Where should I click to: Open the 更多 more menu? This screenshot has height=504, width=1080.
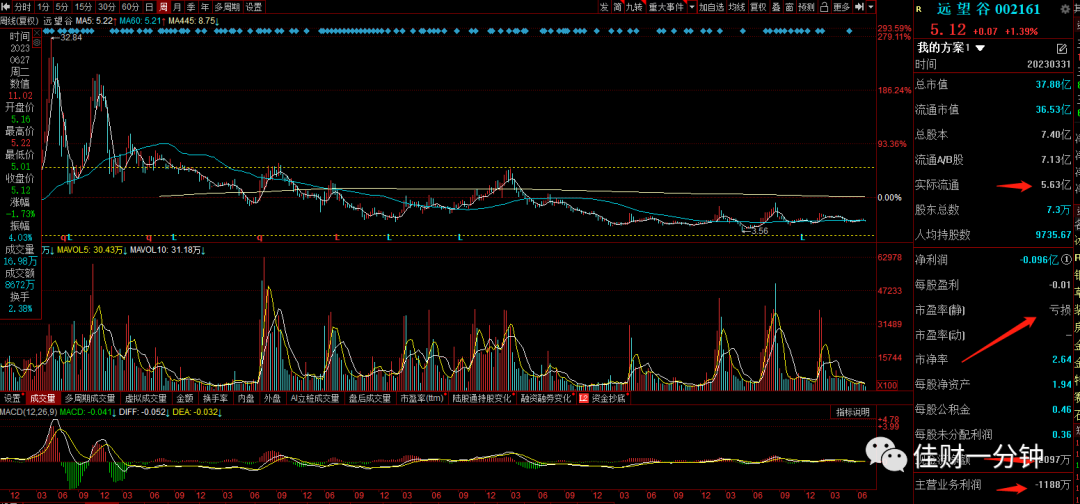click(x=842, y=7)
